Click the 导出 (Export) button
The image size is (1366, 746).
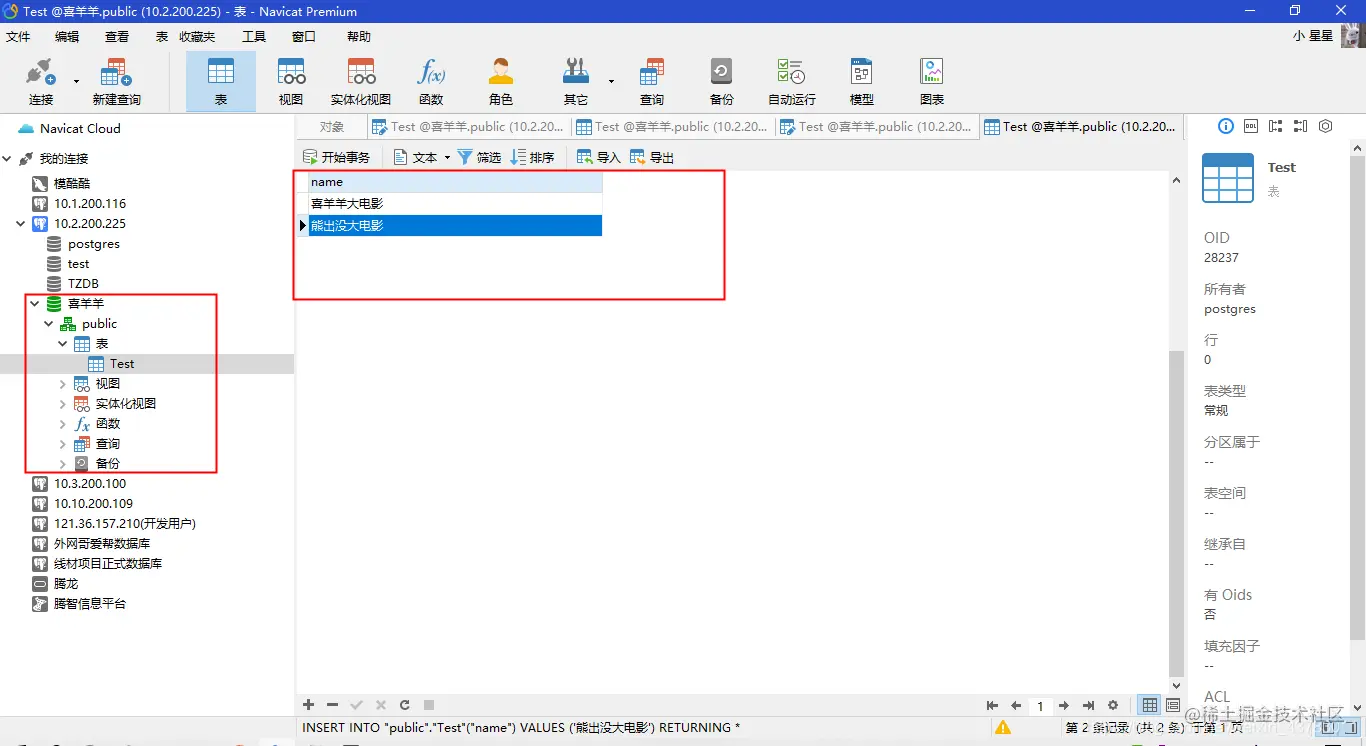[652, 157]
